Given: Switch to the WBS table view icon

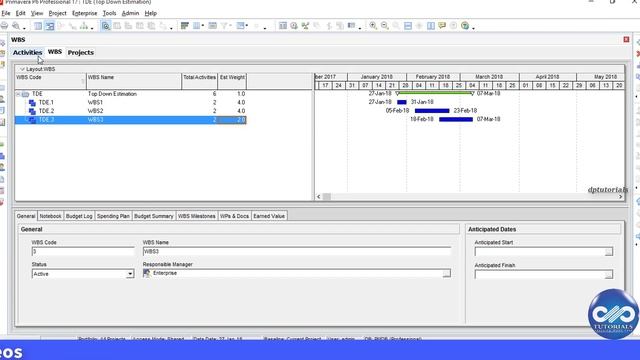Looking at the screenshot, I should pos(38,26).
